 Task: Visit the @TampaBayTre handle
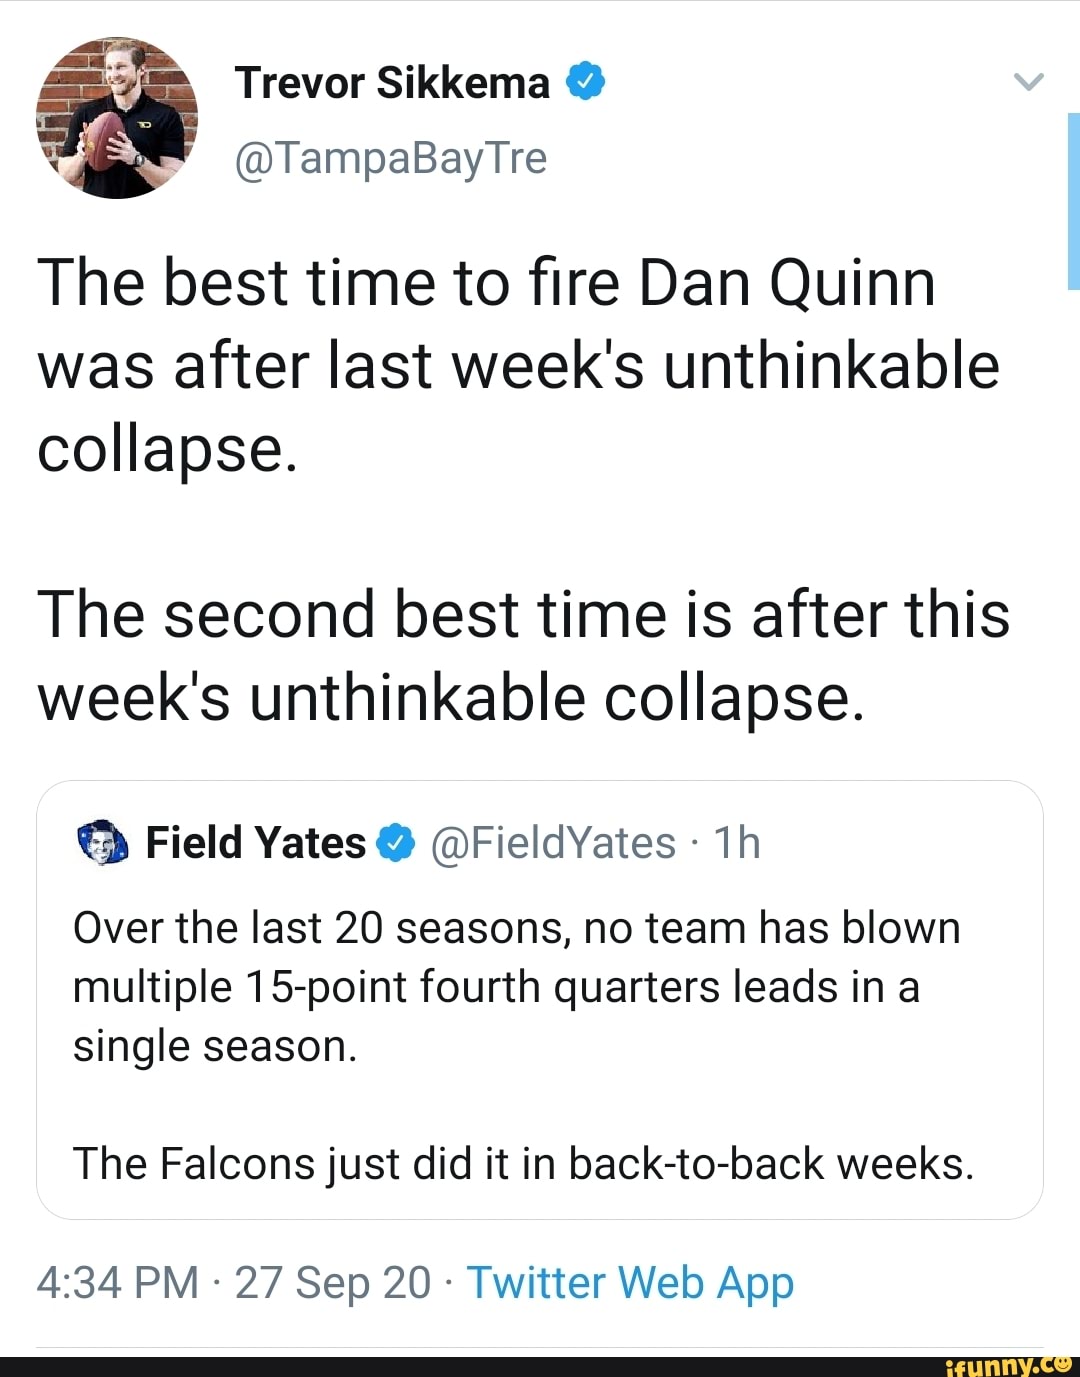point(391,158)
